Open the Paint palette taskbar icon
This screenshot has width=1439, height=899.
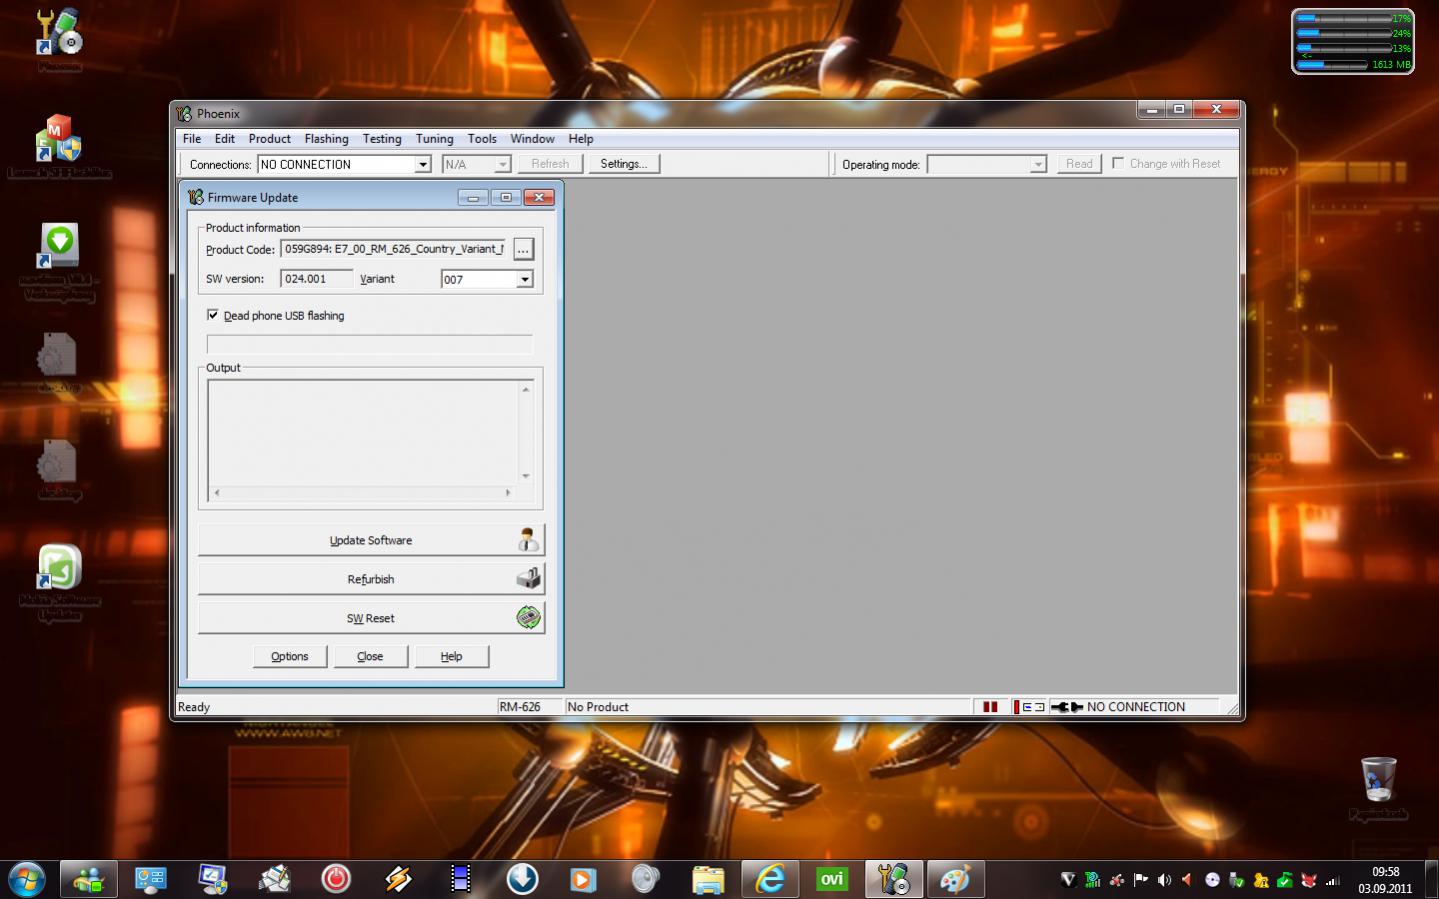point(956,879)
